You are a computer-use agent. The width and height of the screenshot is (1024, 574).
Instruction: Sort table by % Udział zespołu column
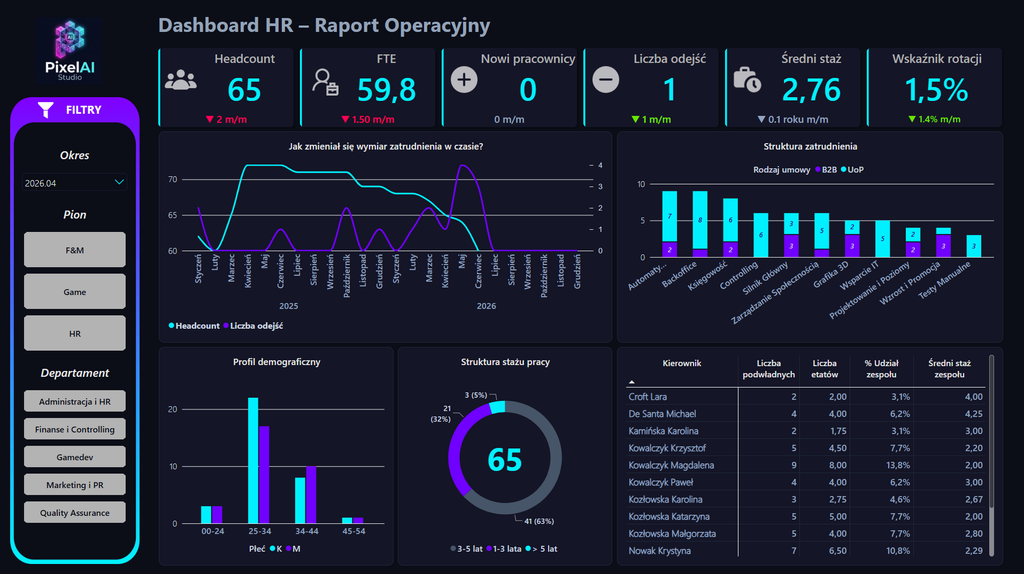(881, 369)
